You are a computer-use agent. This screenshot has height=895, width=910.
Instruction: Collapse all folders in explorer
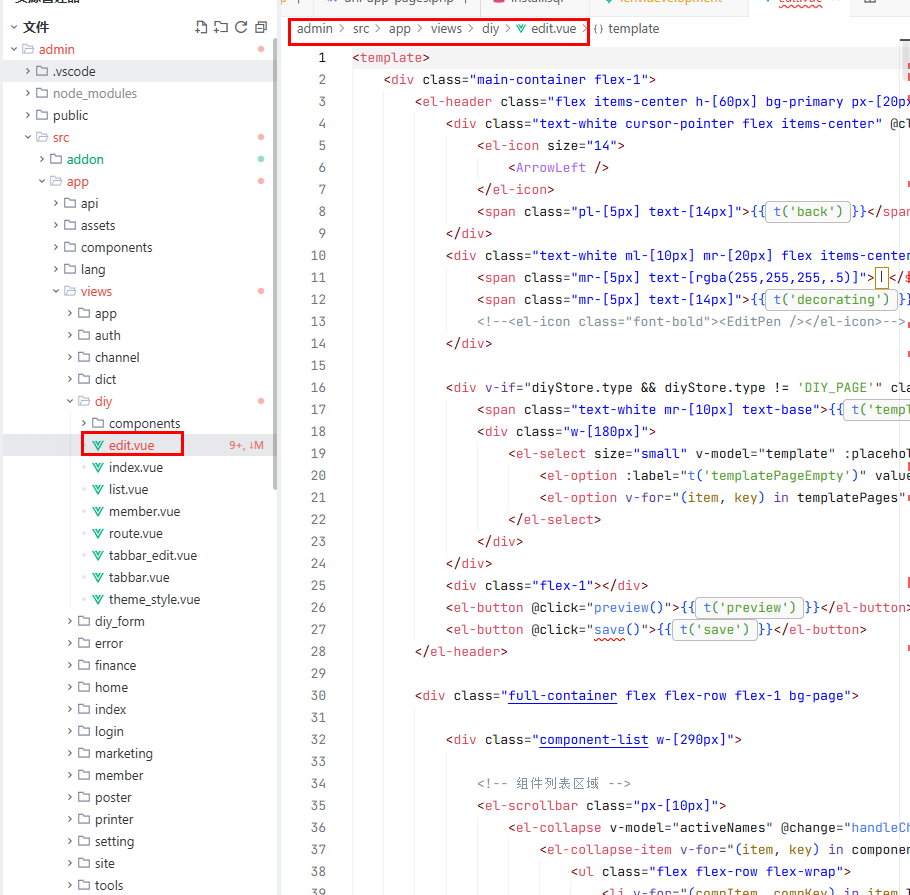[261, 27]
